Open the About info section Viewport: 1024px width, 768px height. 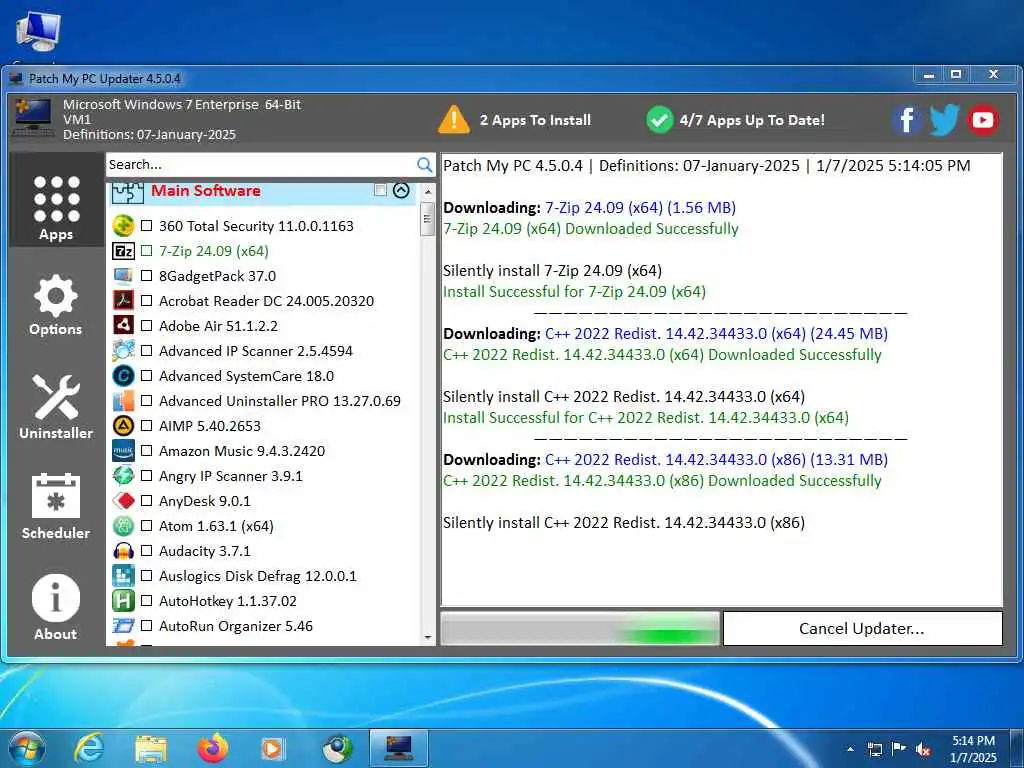pos(56,607)
